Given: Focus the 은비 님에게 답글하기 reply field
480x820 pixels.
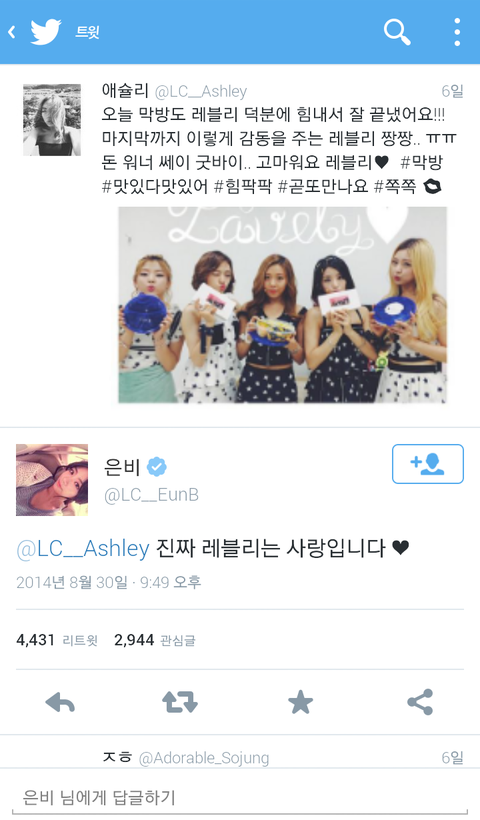Looking at the screenshot, I should point(240,798).
